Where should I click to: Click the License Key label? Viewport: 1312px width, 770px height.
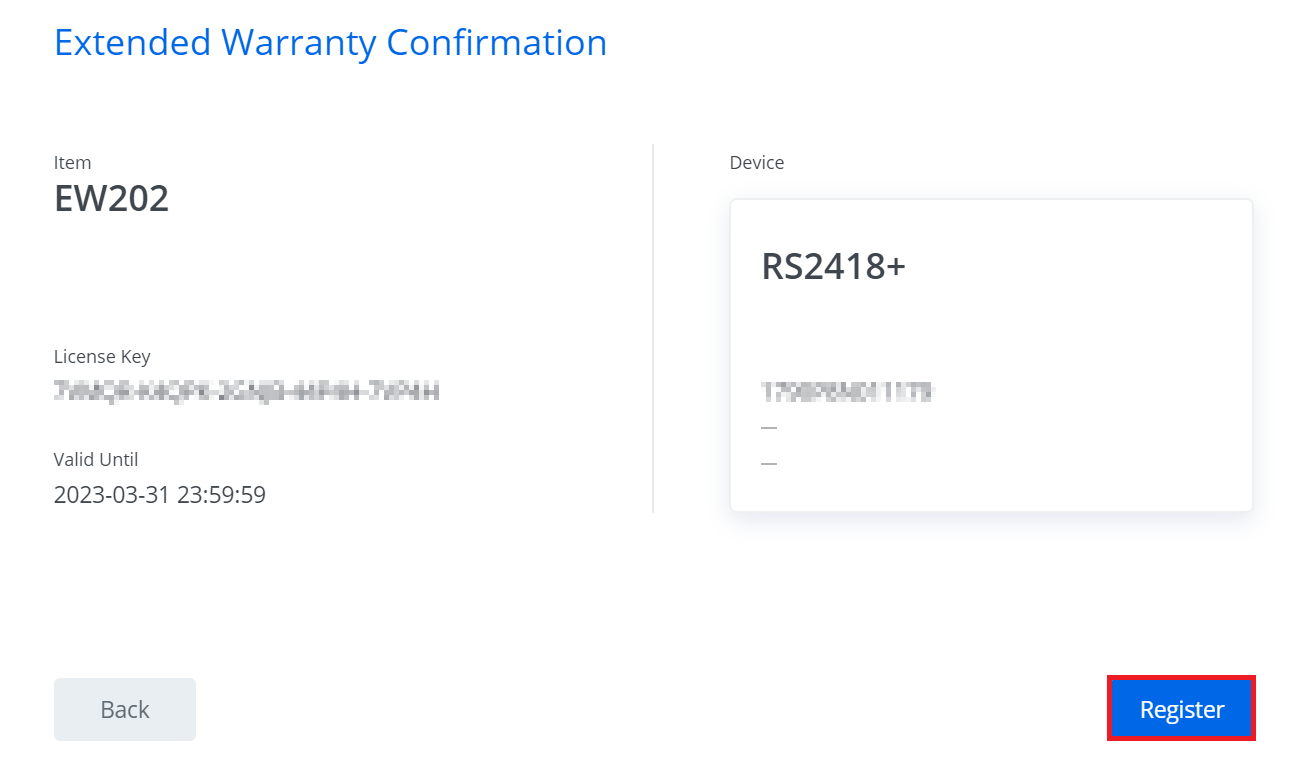click(102, 356)
